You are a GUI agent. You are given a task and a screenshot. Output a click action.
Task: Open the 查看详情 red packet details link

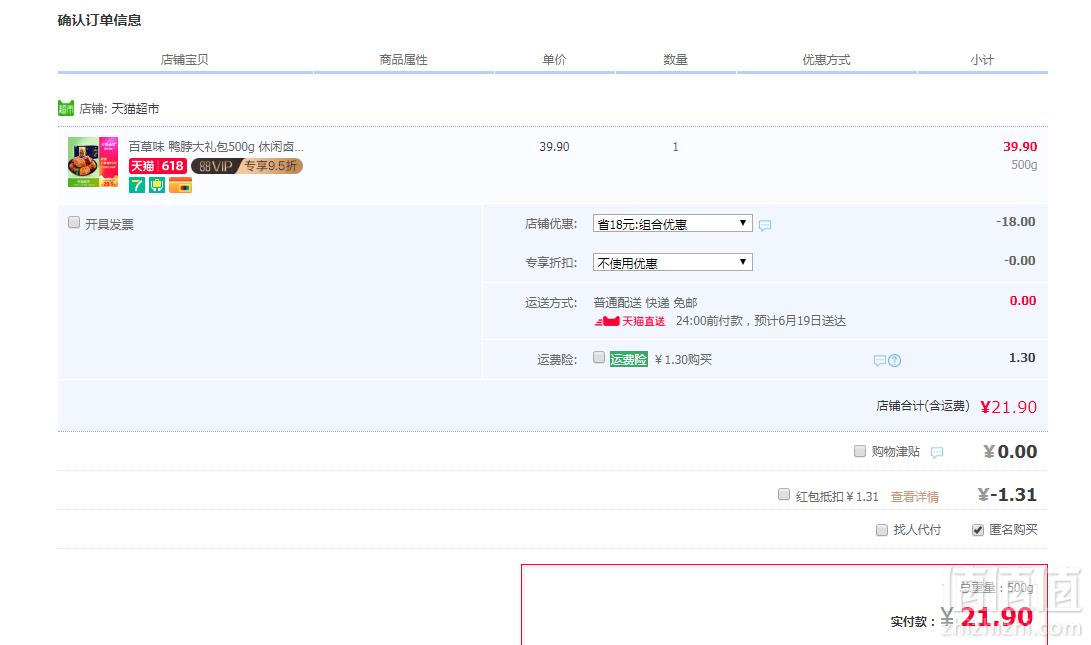(x=915, y=497)
